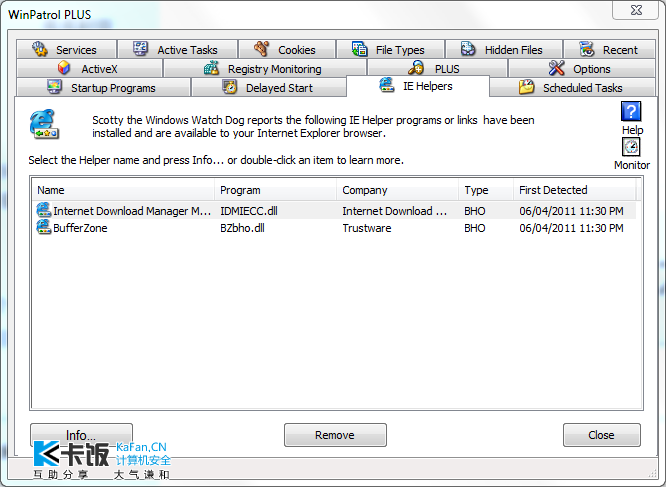Sort list by Type column header

(486, 190)
